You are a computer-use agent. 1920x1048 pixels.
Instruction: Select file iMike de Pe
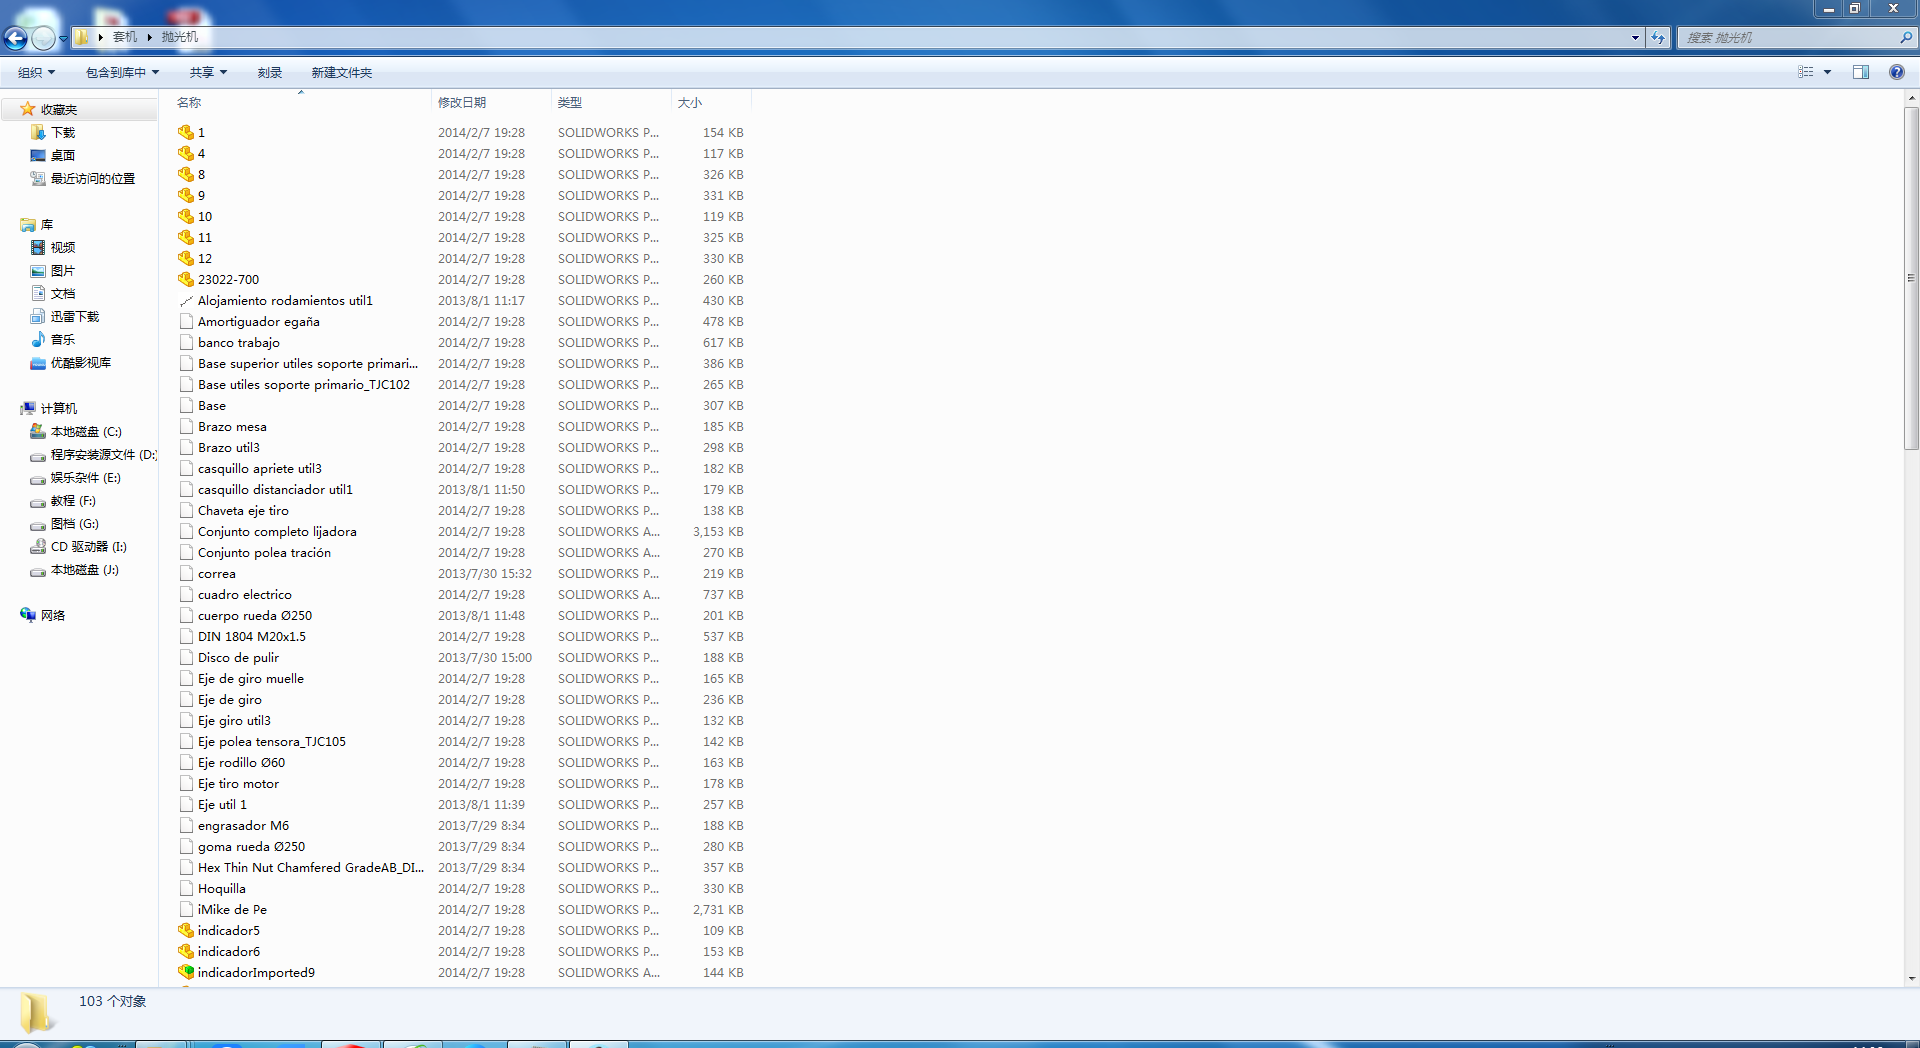coord(232,909)
